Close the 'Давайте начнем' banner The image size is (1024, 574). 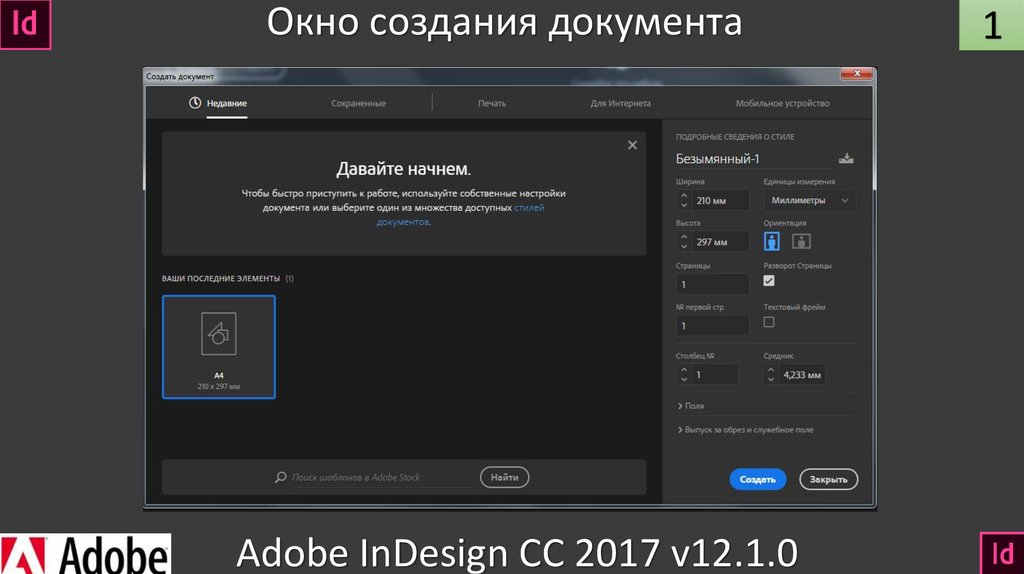[x=632, y=146]
